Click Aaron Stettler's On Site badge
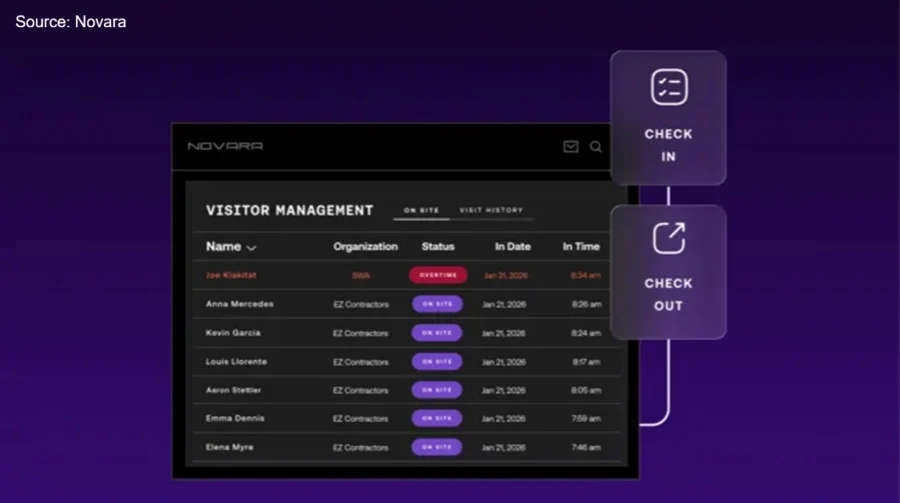The image size is (900, 503). click(x=437, y=390)
